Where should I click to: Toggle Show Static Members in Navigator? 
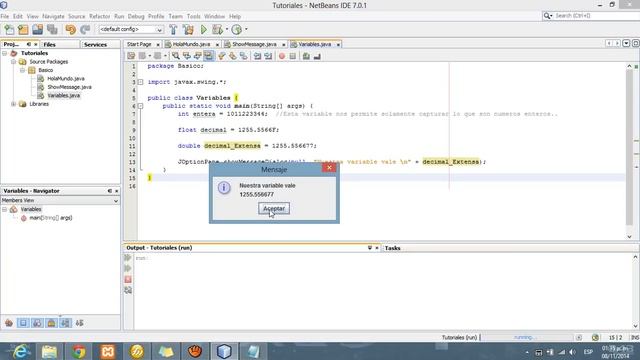(37, 323)
